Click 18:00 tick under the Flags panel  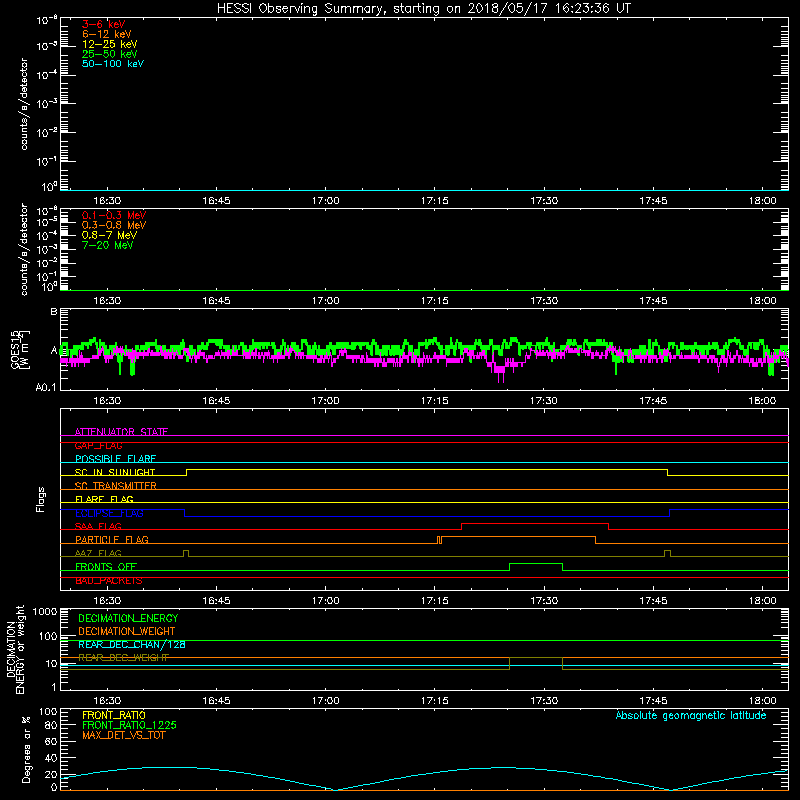(x=762, y=601)
